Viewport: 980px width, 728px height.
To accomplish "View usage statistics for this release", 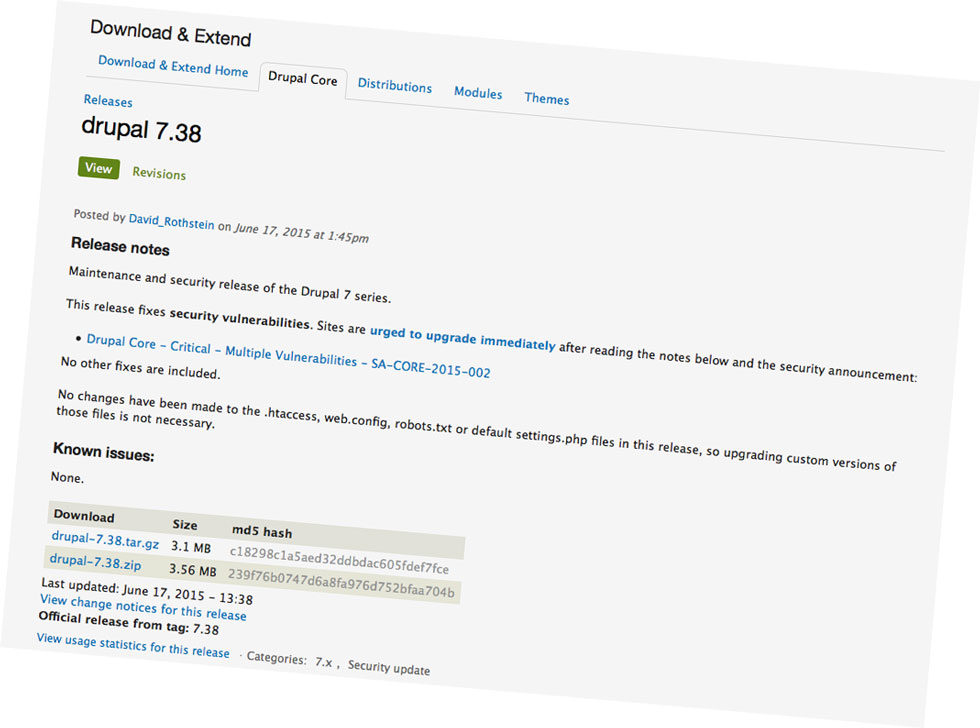I will pos(133,645).
